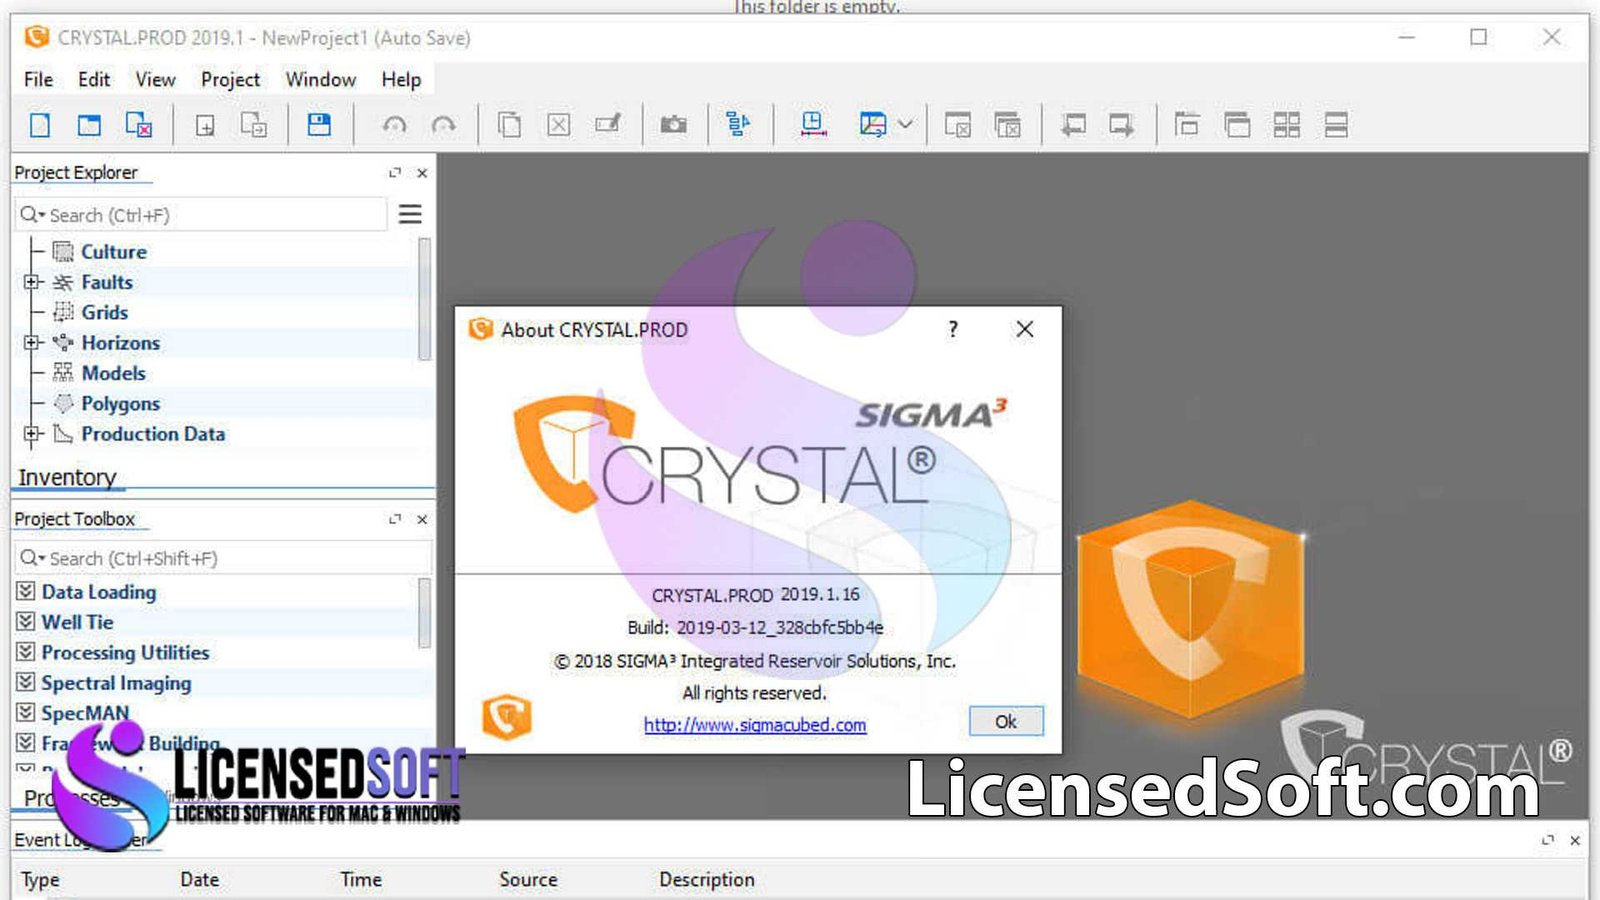
Task: Click the delete toolbar icon with X box
Action: pyautogui.click(x=558, y=125)
